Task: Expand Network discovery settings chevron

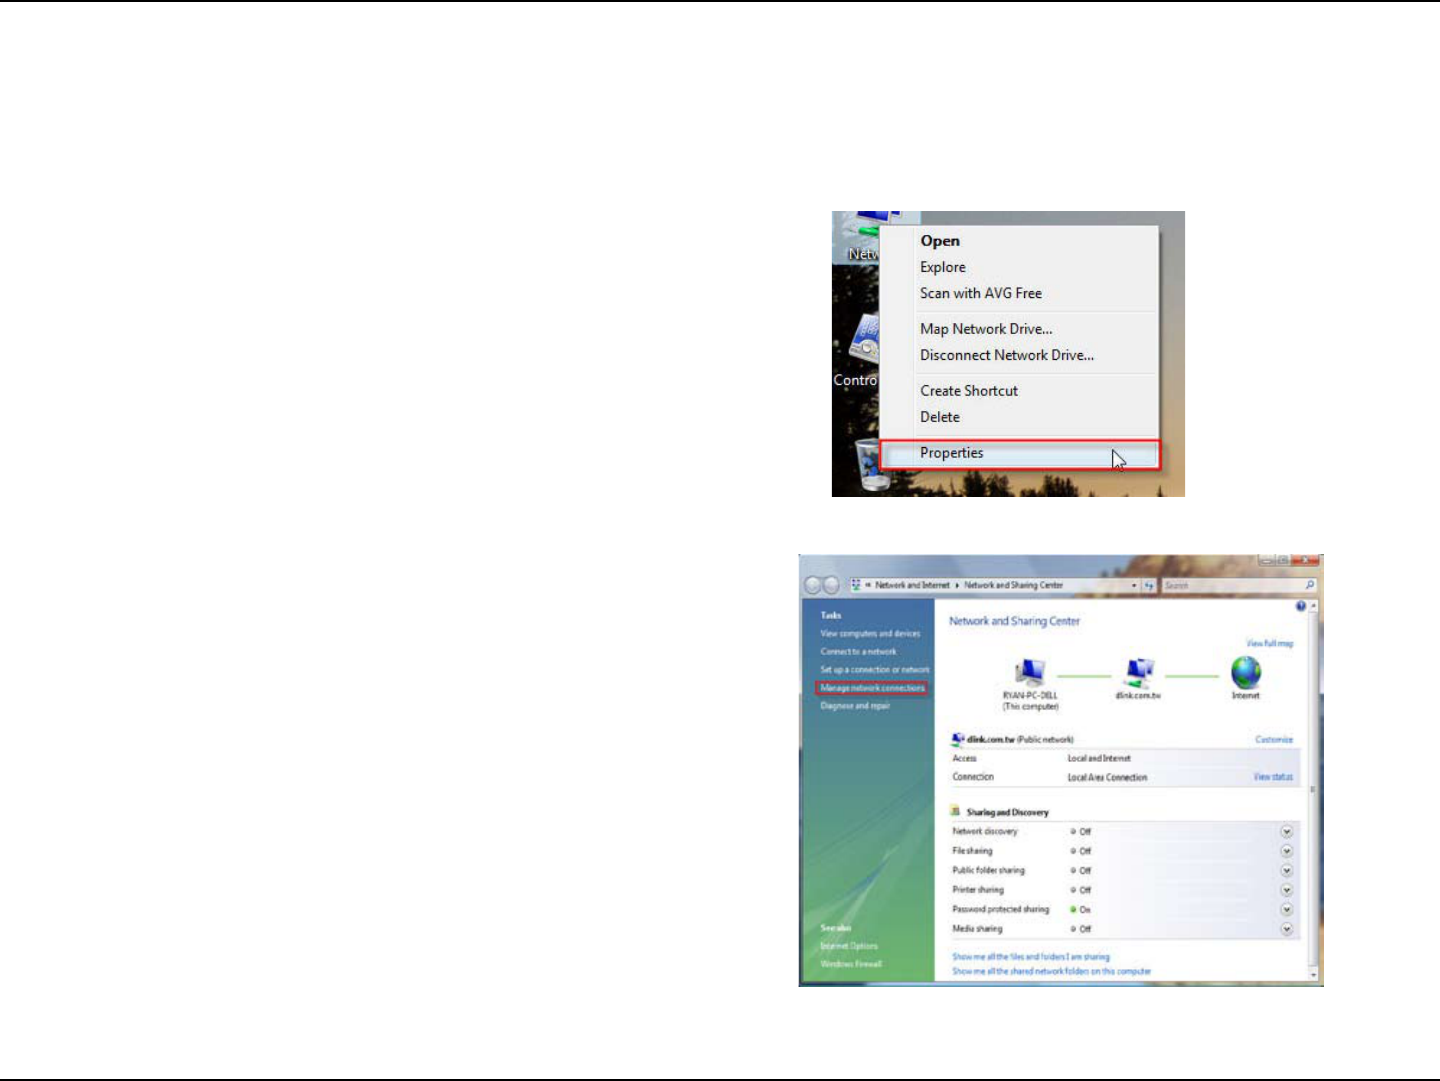Action: pos(1286,832)
